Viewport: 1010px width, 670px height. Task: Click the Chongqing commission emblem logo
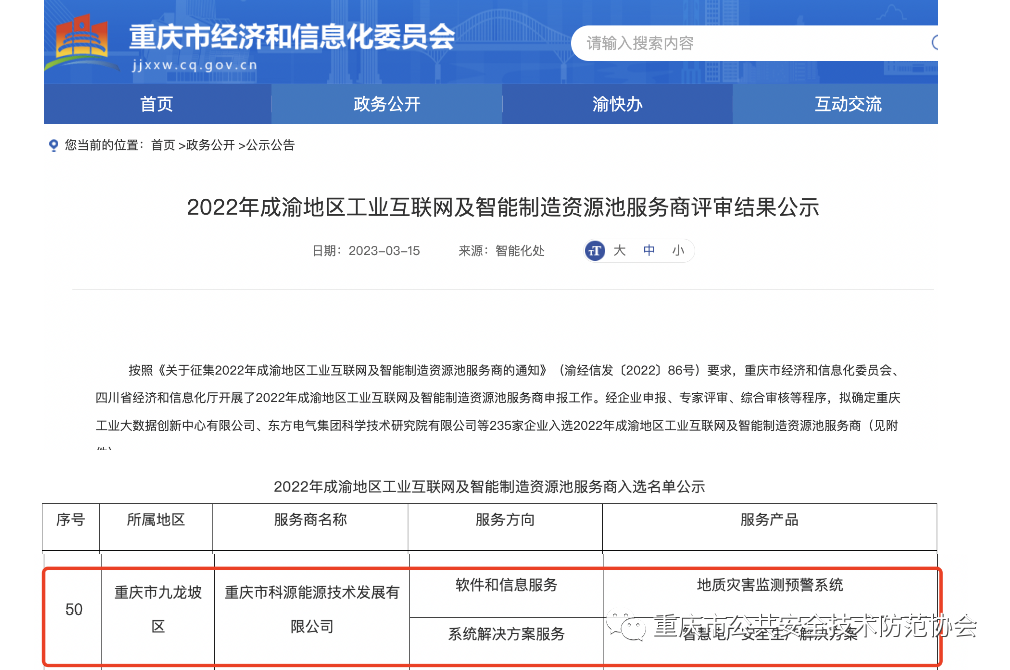pyautogui.click(x=81, y=43)
